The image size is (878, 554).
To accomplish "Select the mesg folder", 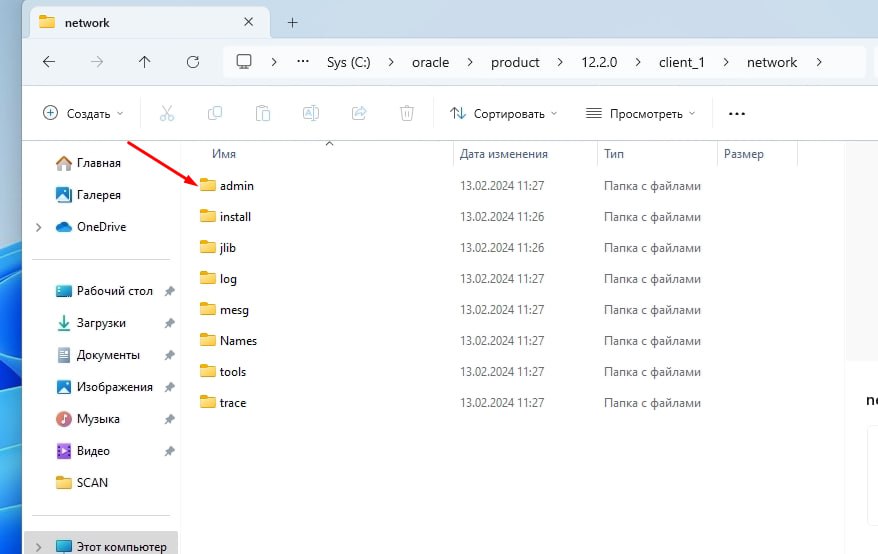I will [225, 309].
